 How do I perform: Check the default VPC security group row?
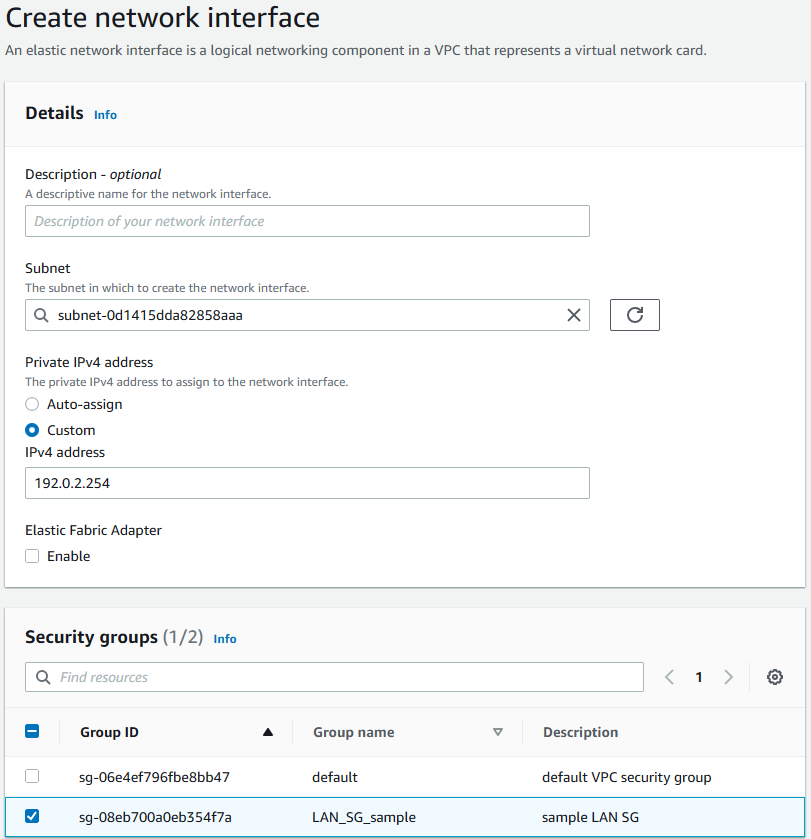(x=31, y=777)
